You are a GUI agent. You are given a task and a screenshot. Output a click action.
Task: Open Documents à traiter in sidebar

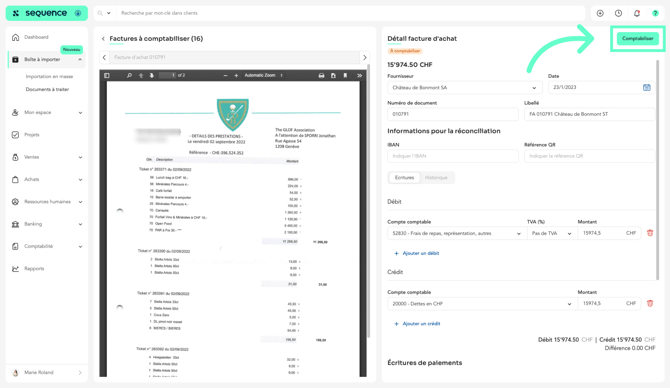coord(47,89)
